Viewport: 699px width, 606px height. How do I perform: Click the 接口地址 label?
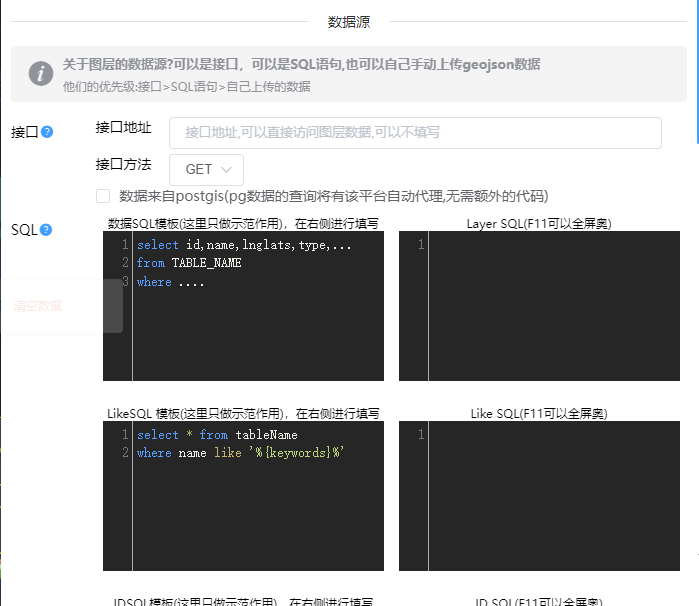click(123, 128)
